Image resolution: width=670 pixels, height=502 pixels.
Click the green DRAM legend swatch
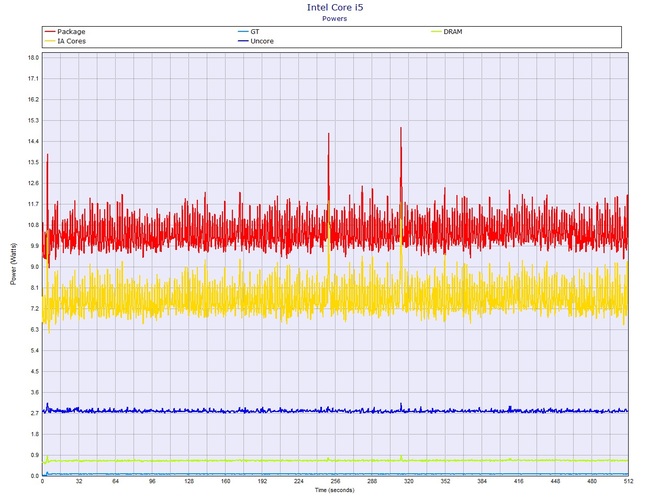click(436, 32)
